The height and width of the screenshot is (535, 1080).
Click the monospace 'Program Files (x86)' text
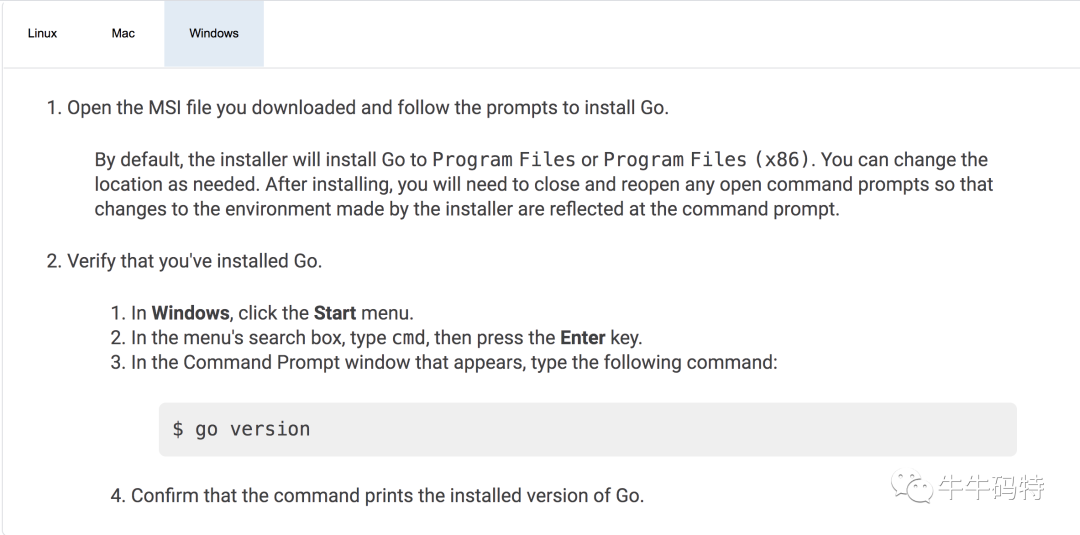(x=709, y=160)
